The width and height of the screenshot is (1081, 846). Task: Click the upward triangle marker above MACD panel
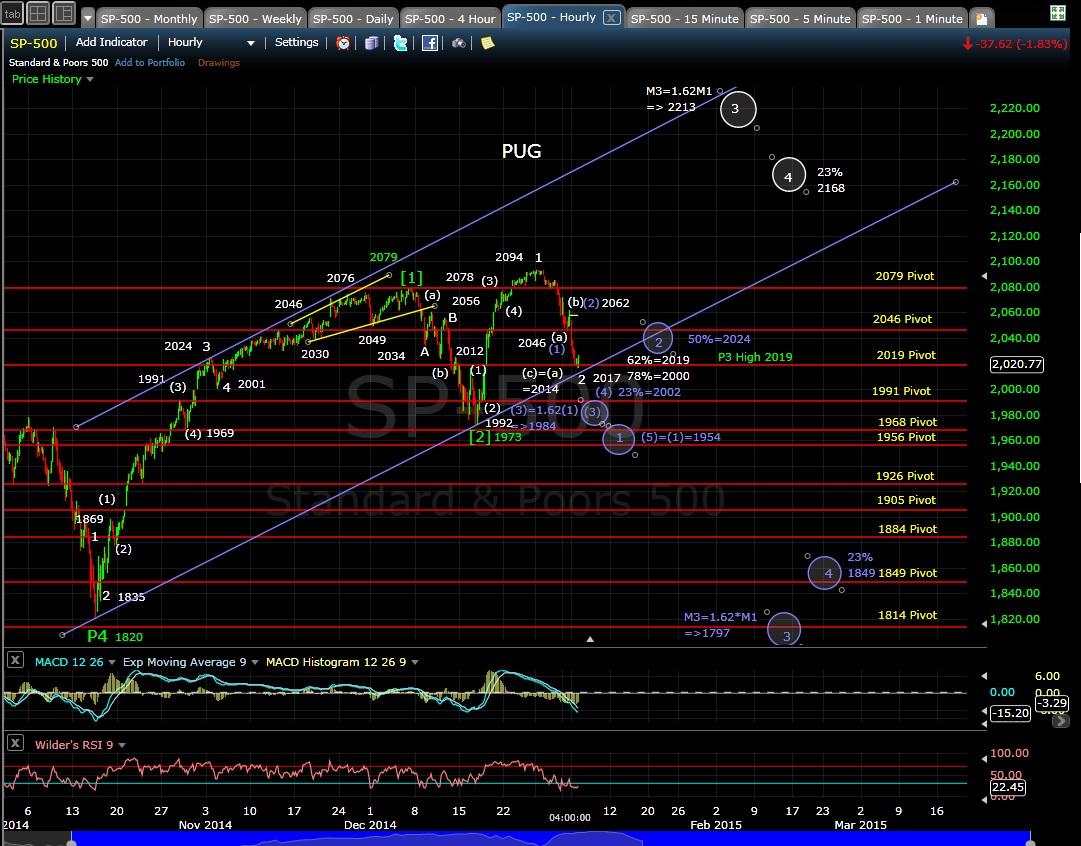pyautogui.click(x=590, y=640)
